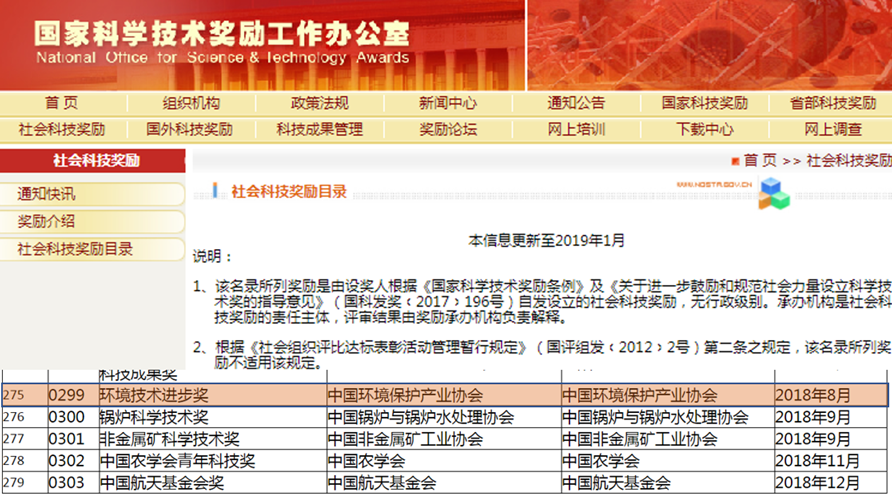Click the red 社会科技奖励 sidebar header
Image resolution: width=892 pixels, height=504 pixels.
[x=93, y=160]
